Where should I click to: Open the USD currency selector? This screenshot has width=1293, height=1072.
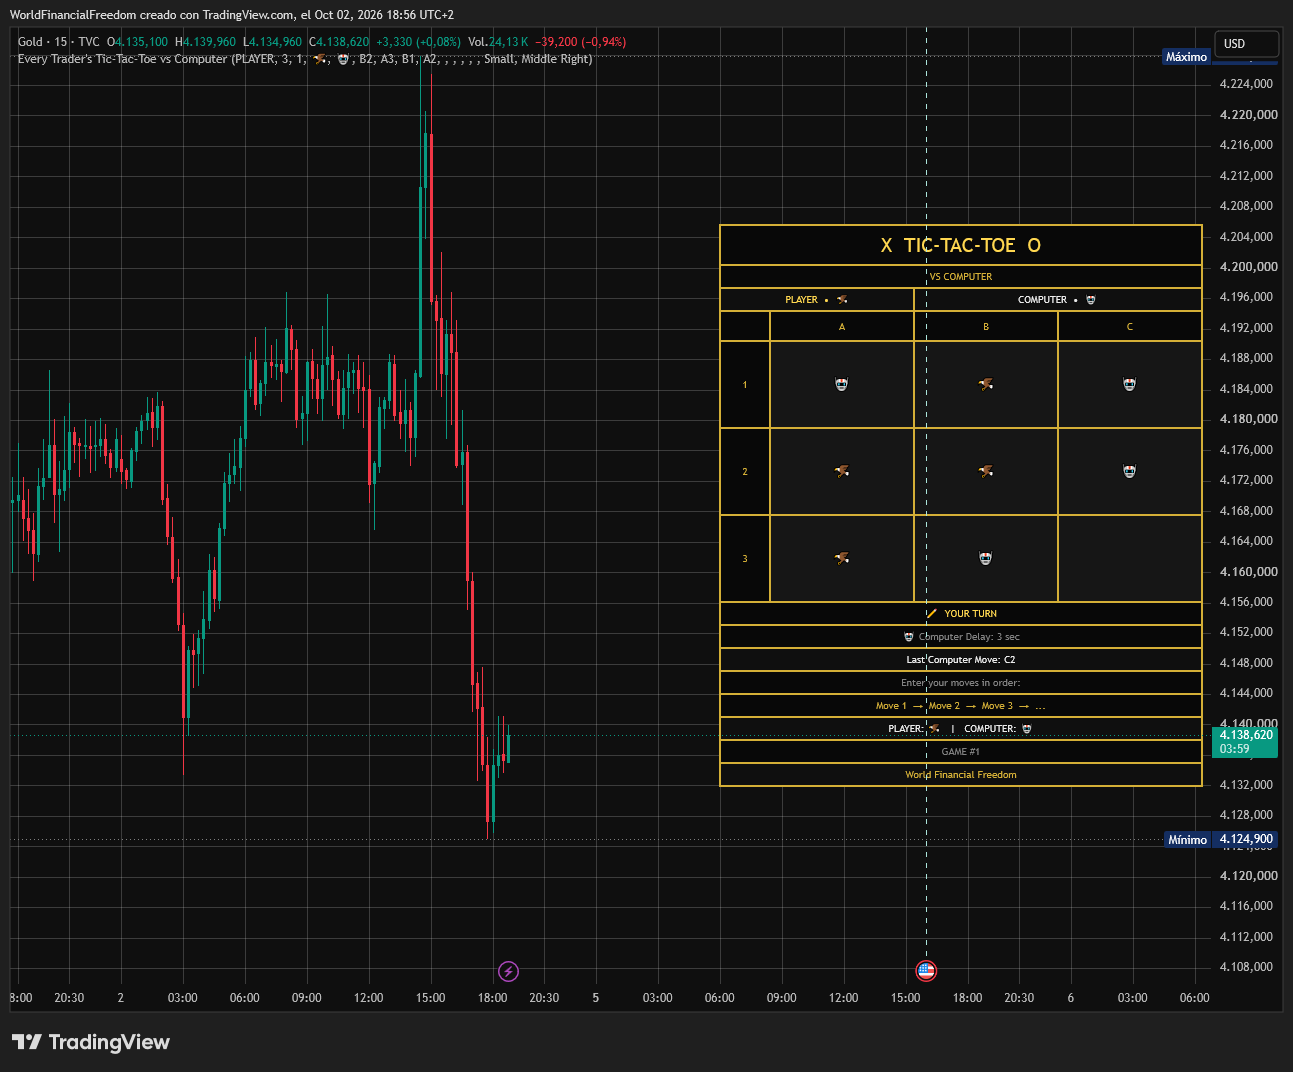(x=1246, y=44)
